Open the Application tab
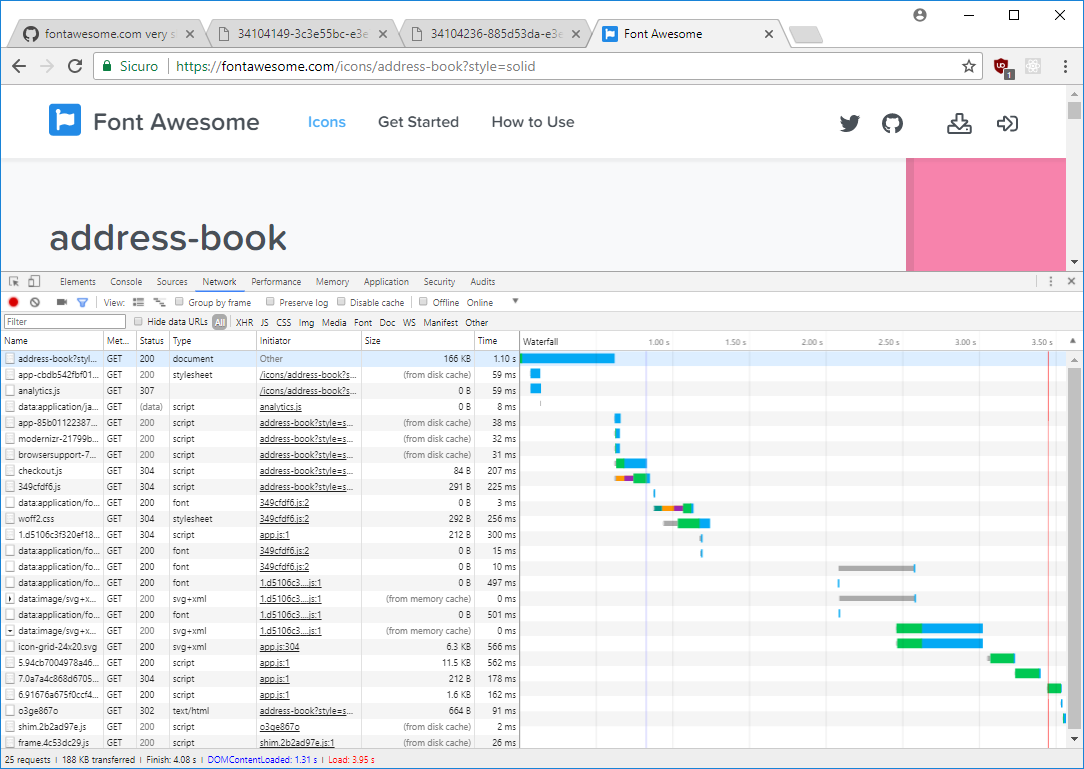This screenshot has height=769, width=1084. click(386, 281)
